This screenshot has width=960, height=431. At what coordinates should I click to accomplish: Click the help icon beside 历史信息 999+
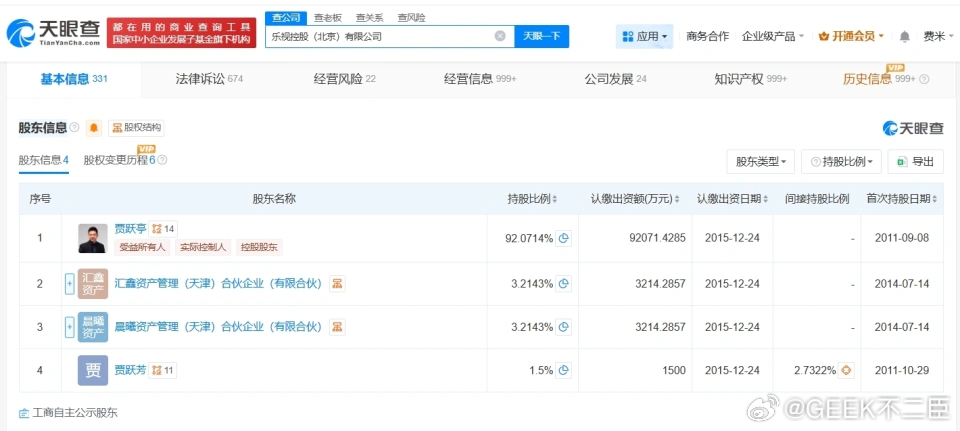pos(924,79)
